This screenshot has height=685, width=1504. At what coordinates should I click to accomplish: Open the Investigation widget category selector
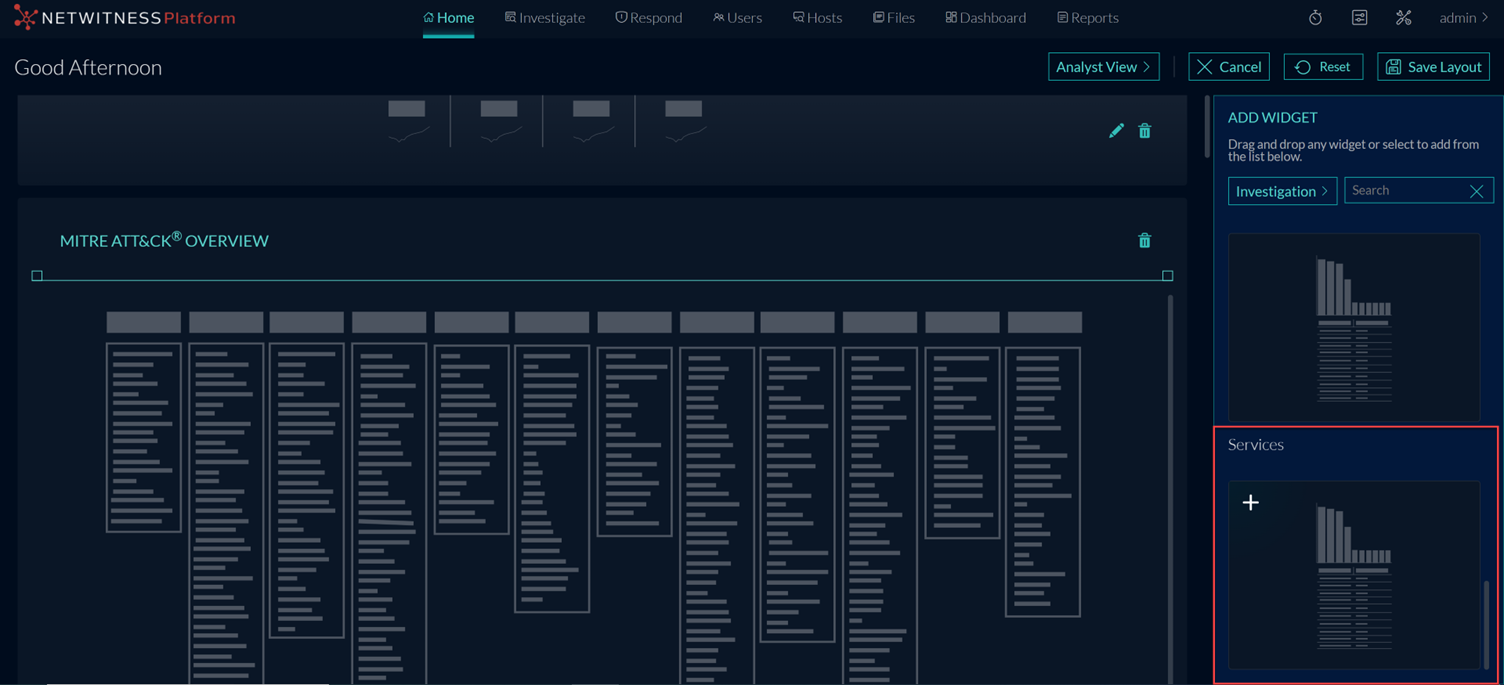coord(1281,190)
